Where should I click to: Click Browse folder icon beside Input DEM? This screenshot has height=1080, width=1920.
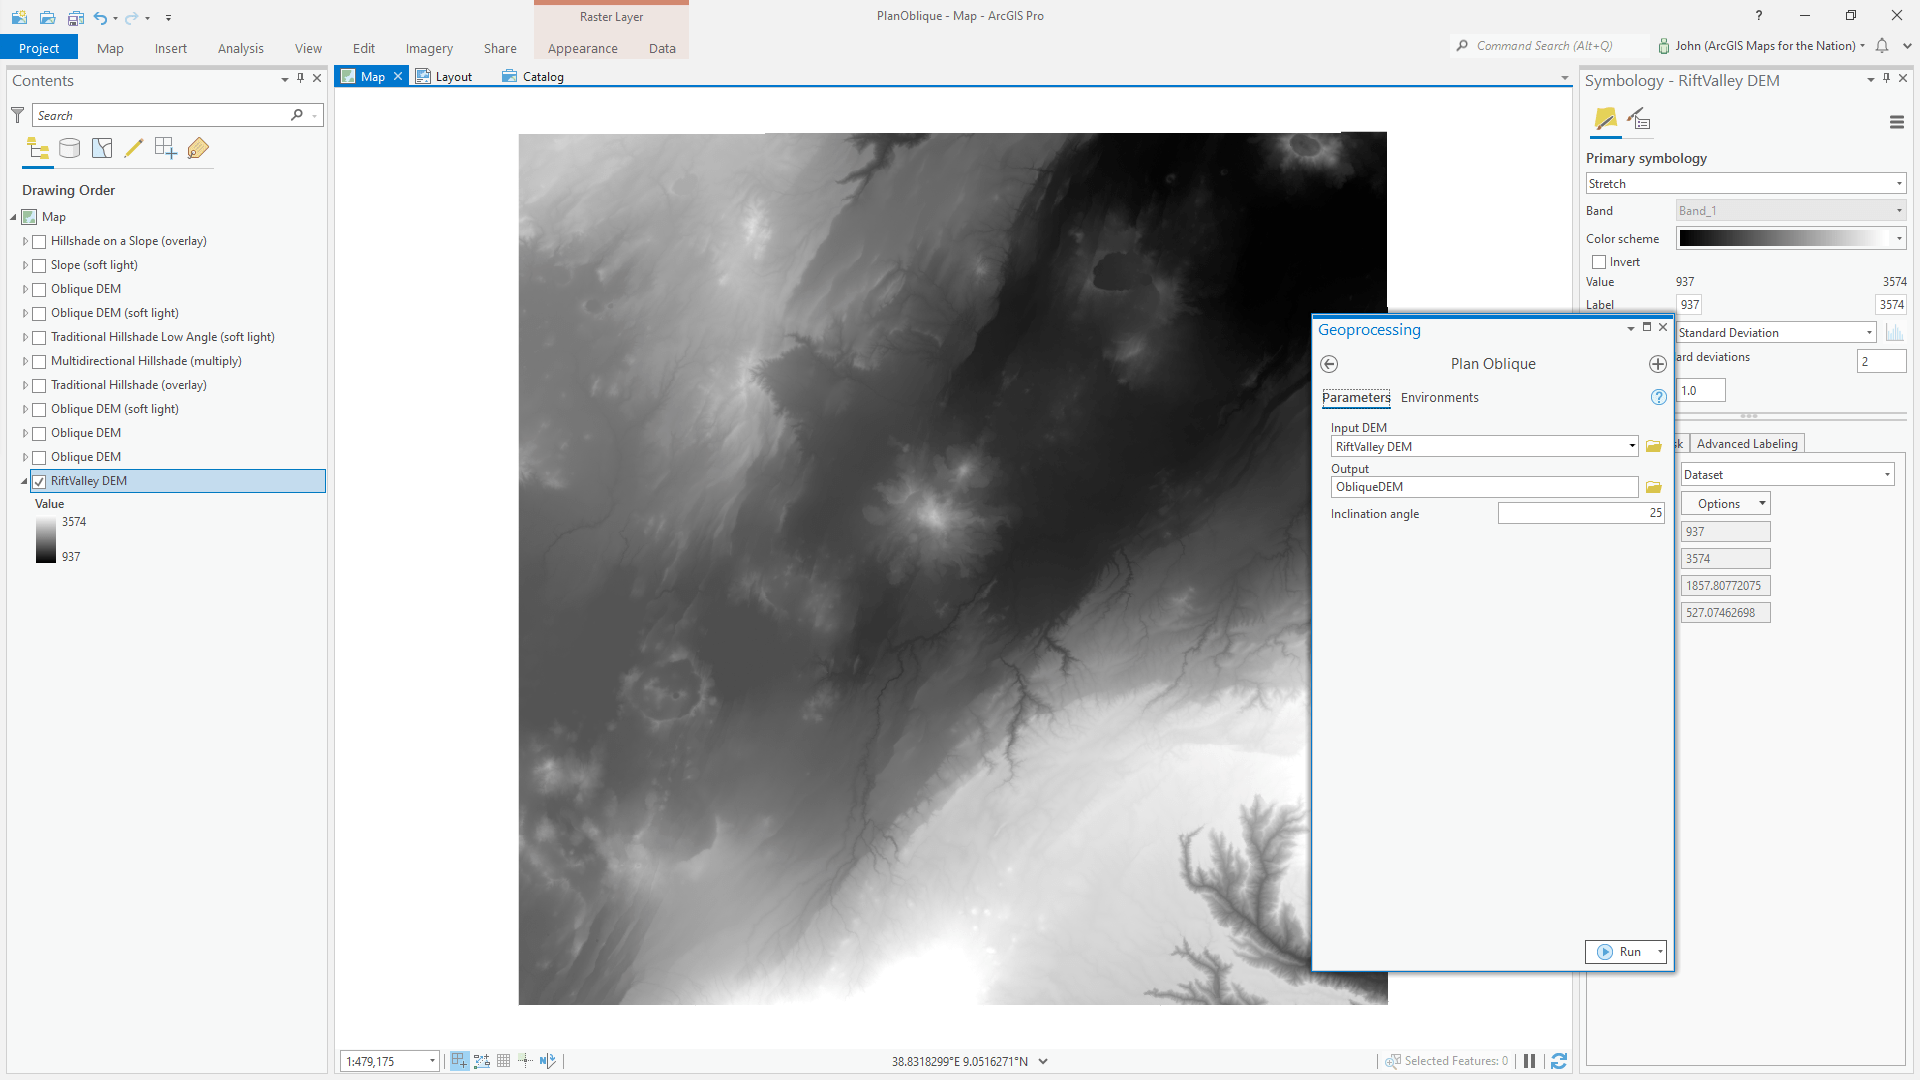1653,447
